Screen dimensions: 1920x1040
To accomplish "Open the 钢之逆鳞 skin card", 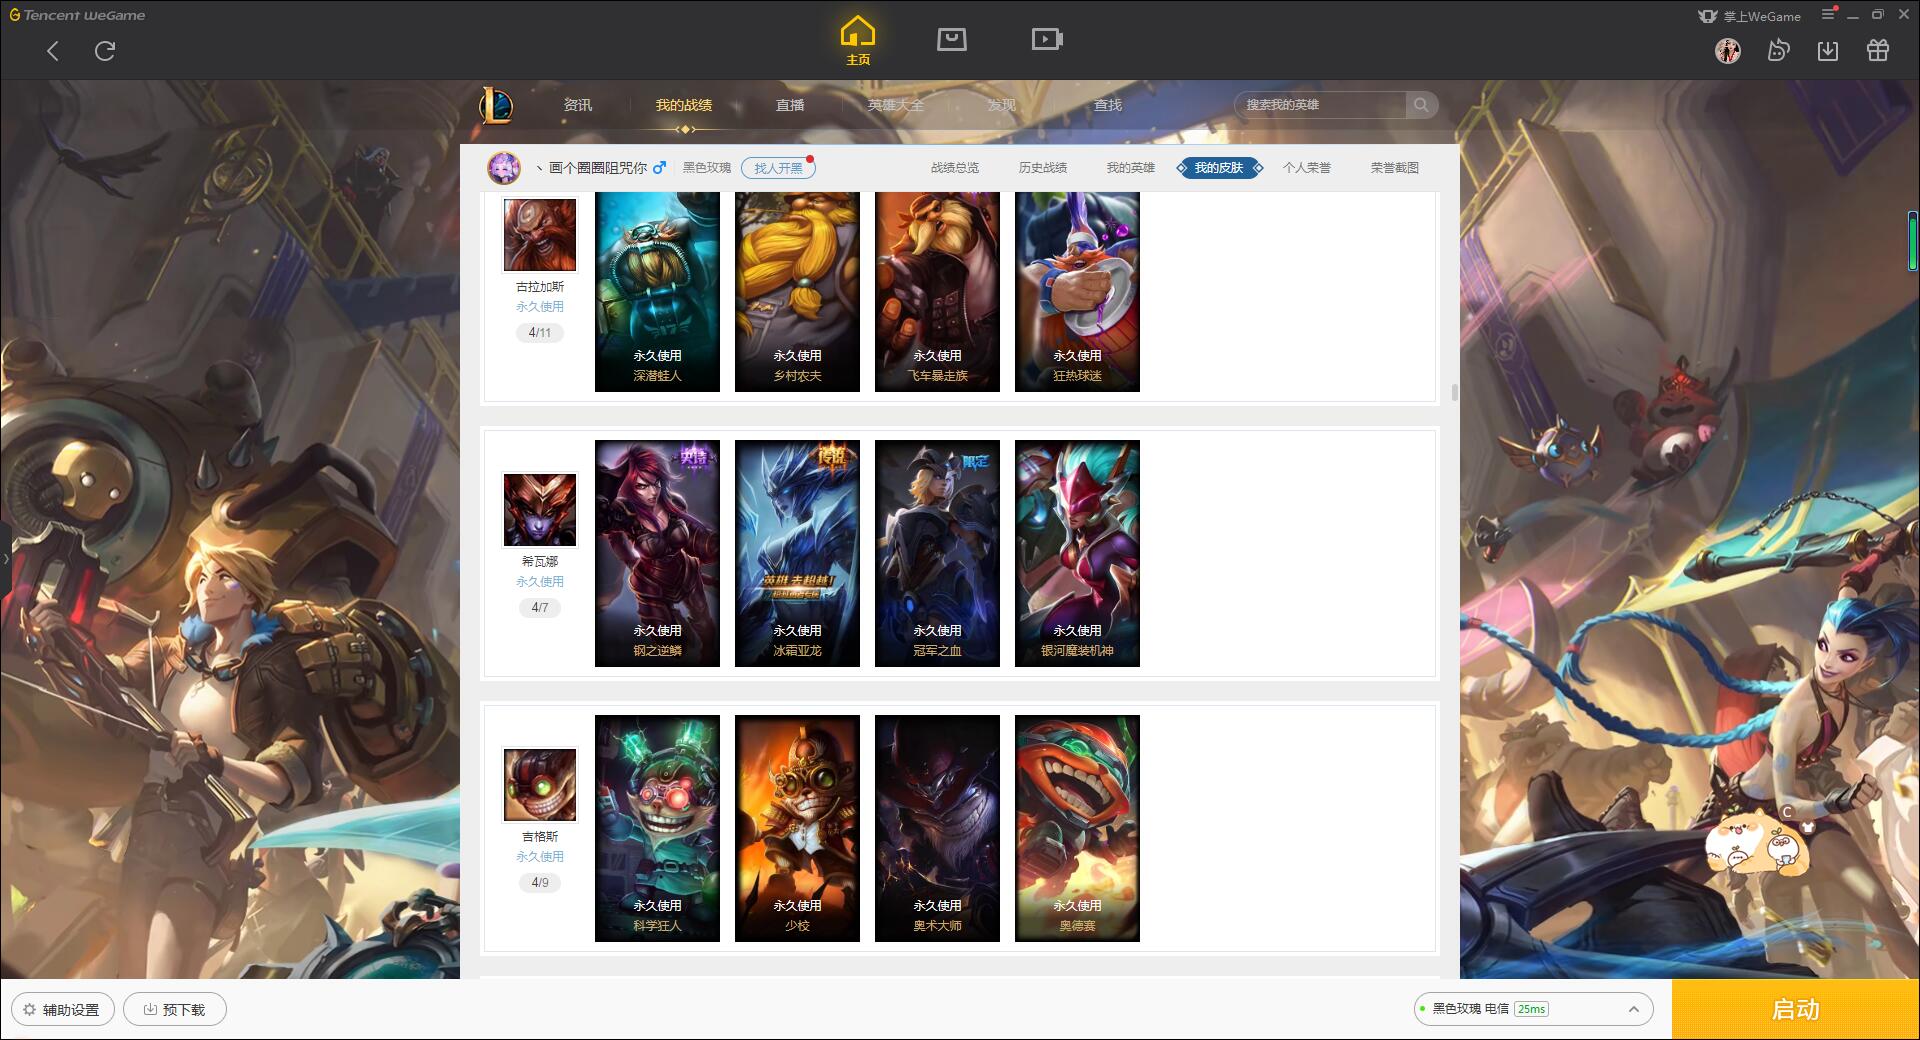I will point(657,553).
